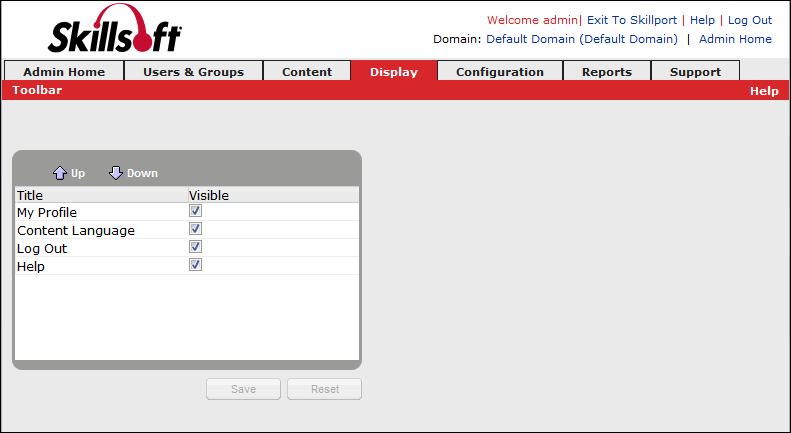Go to the Configuration tab
This screenshot has height=433, width=791.
(x=500, y=72)
